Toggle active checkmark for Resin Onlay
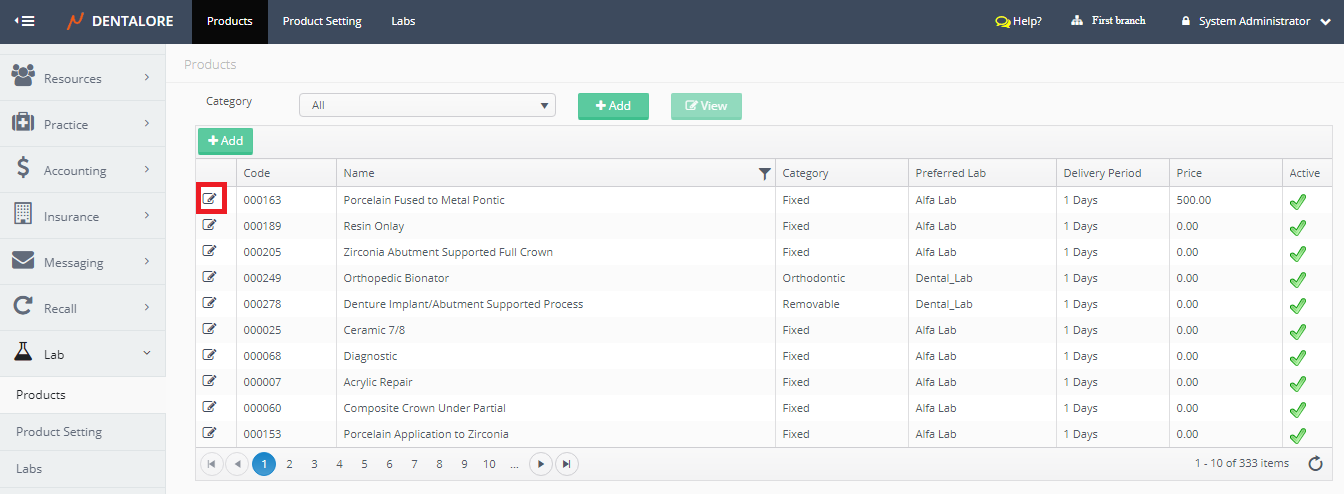The image size is (1344, 494). click(1298, 227)
